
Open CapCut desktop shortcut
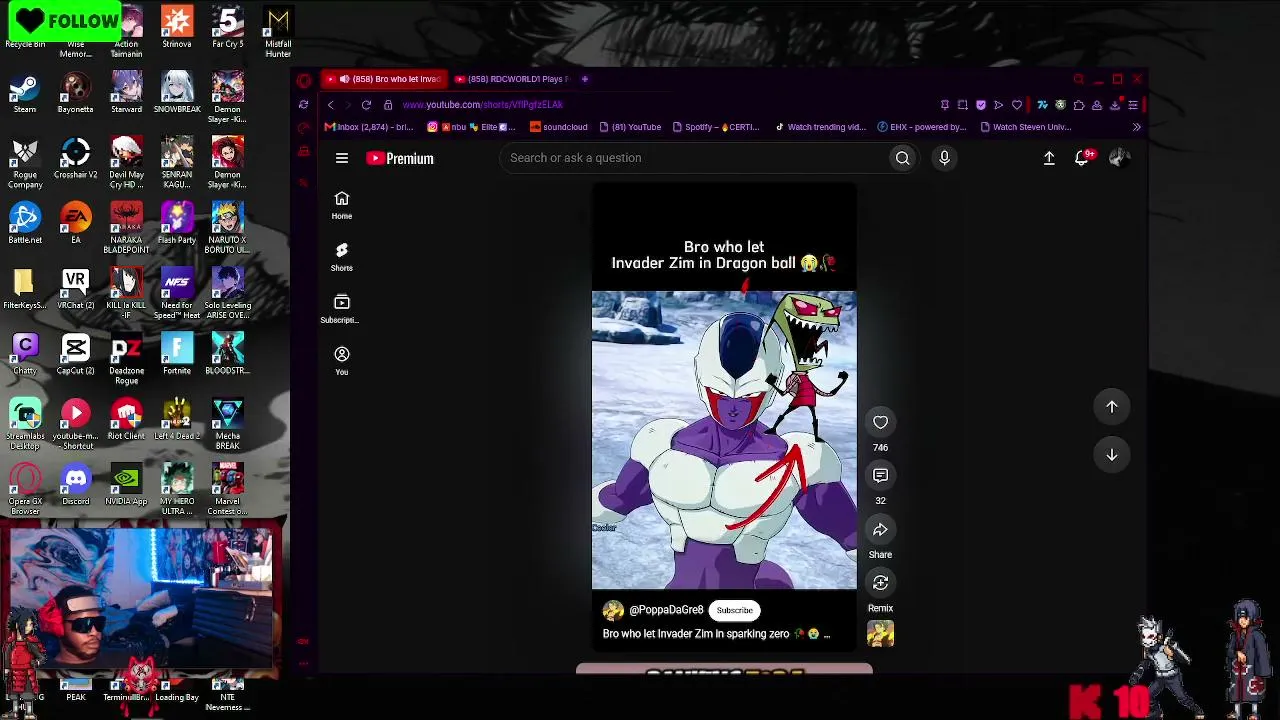(75, 355)
